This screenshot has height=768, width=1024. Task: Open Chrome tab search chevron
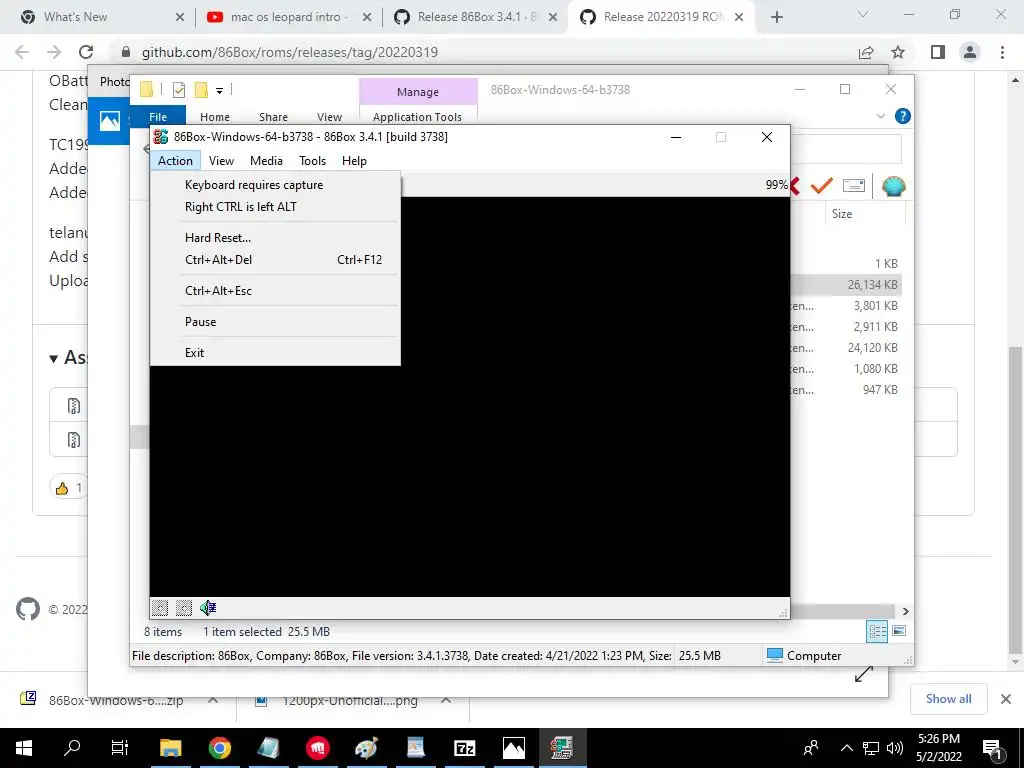click(863, 14)
